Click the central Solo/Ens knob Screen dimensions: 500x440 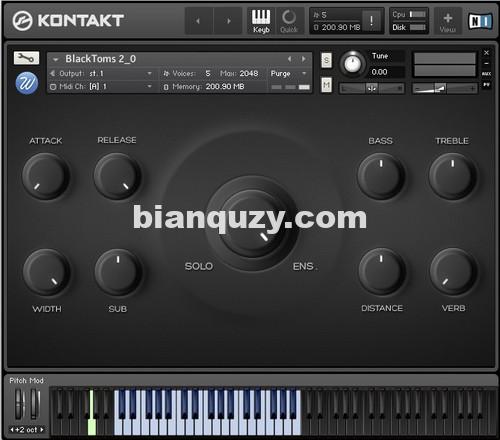(x=252, y=224)
